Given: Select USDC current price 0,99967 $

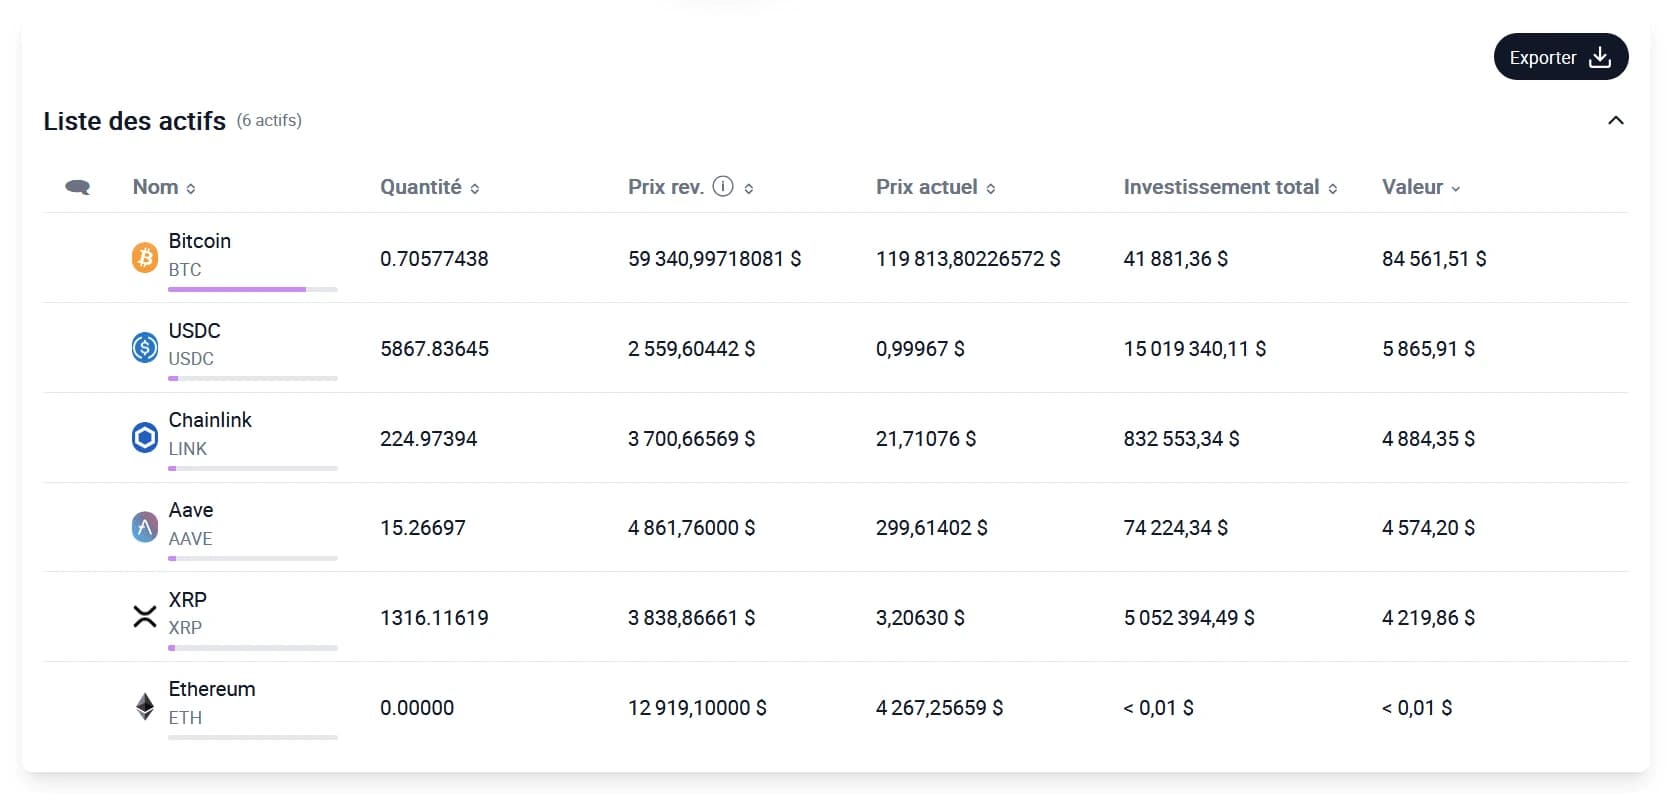Looking at the screenshot, I should (x=920, y=349).
